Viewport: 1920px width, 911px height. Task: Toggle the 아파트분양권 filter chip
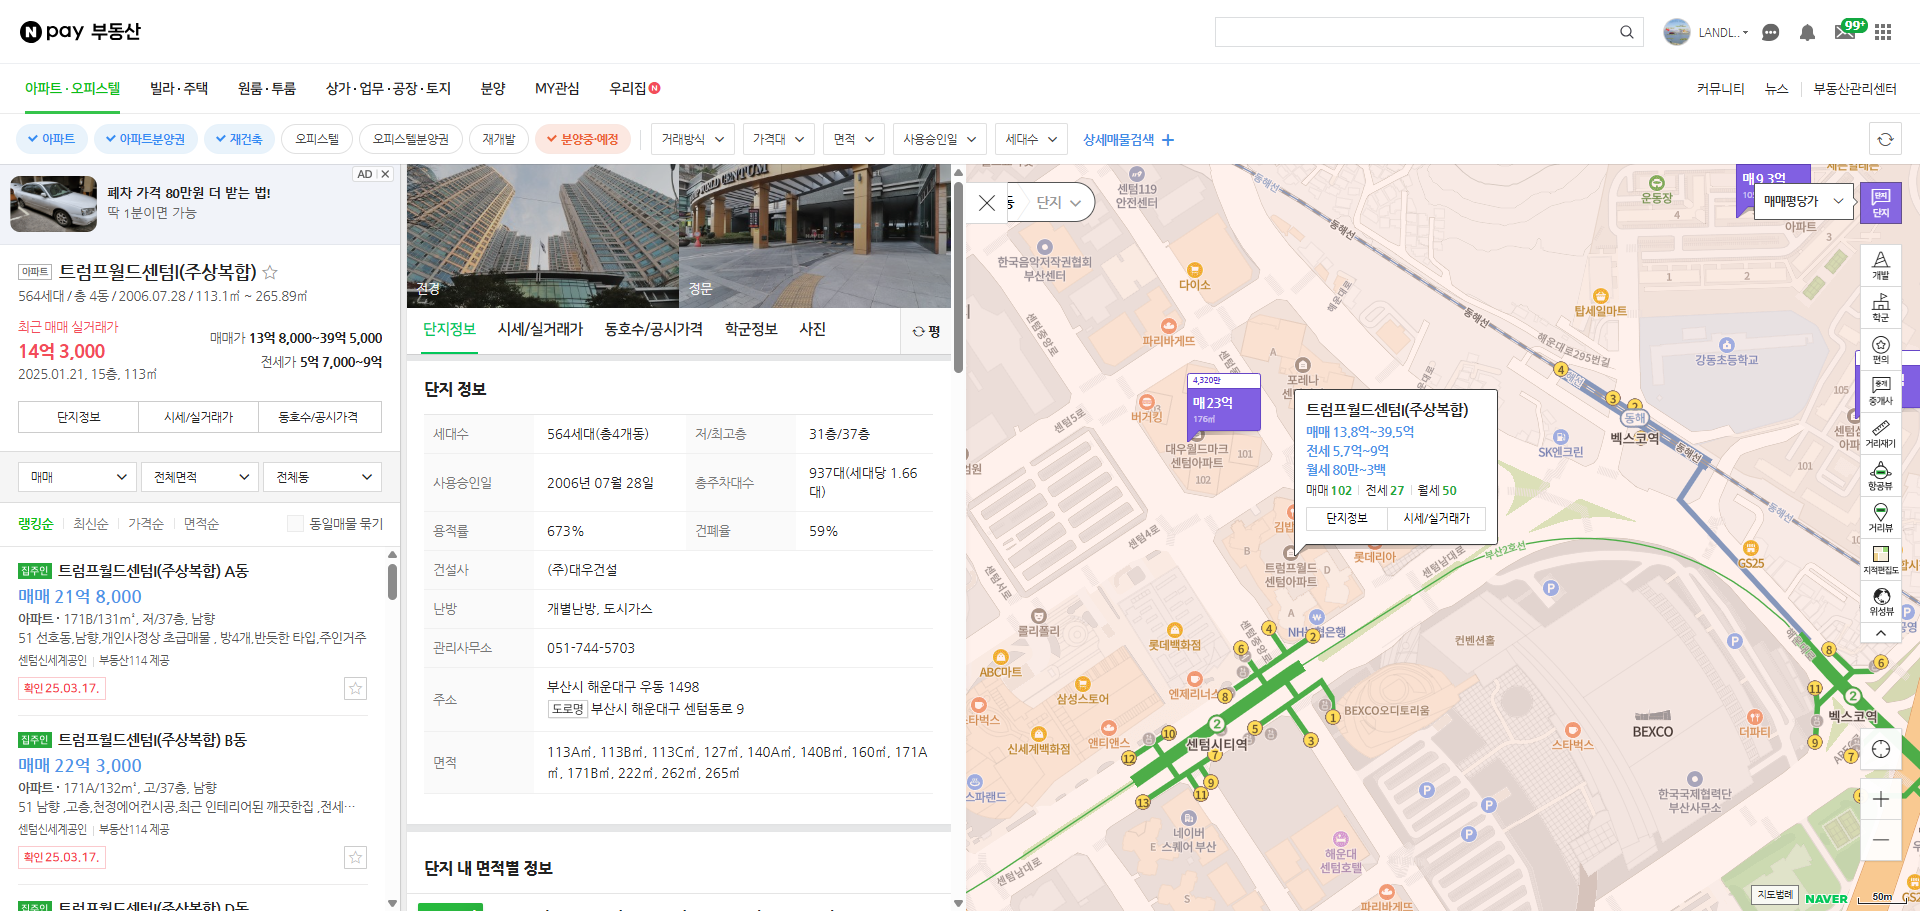(x=146, y=139)
